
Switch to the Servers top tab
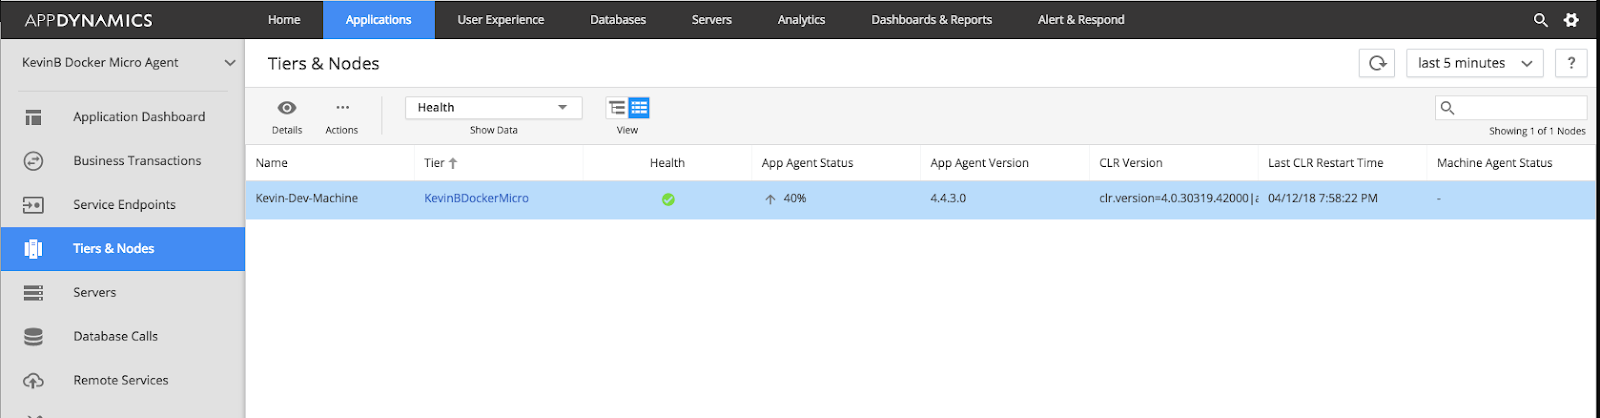(x=712, y=20)
